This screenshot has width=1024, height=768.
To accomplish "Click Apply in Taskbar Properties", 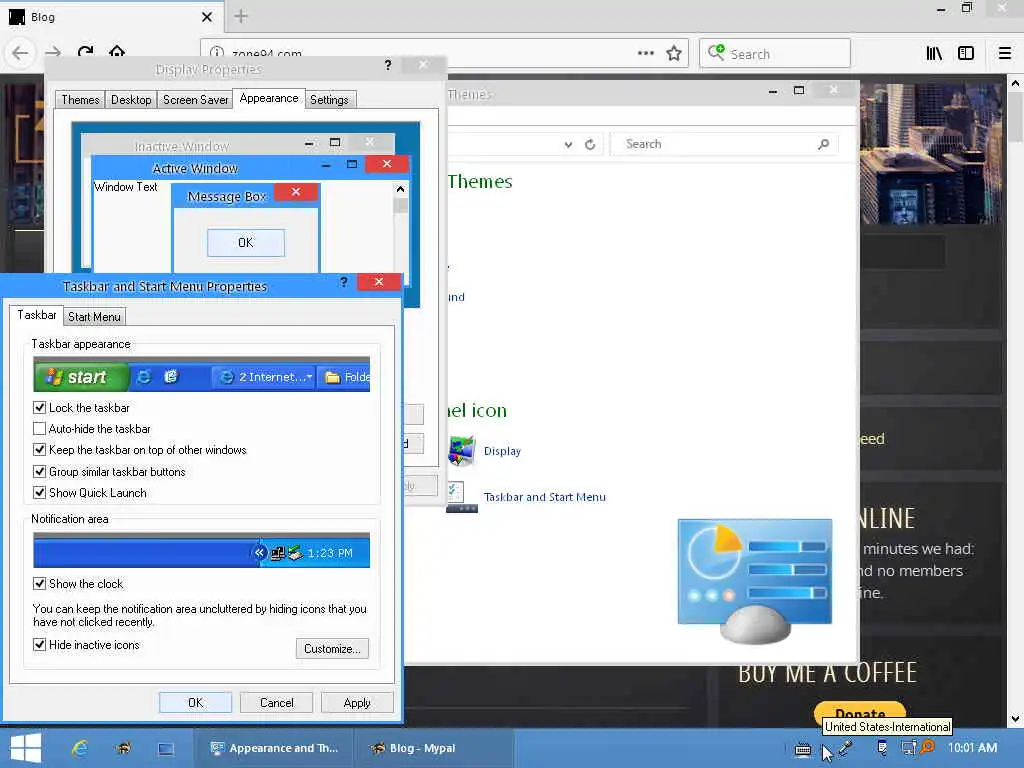I will pyautogui.click(x=357, y=703).
